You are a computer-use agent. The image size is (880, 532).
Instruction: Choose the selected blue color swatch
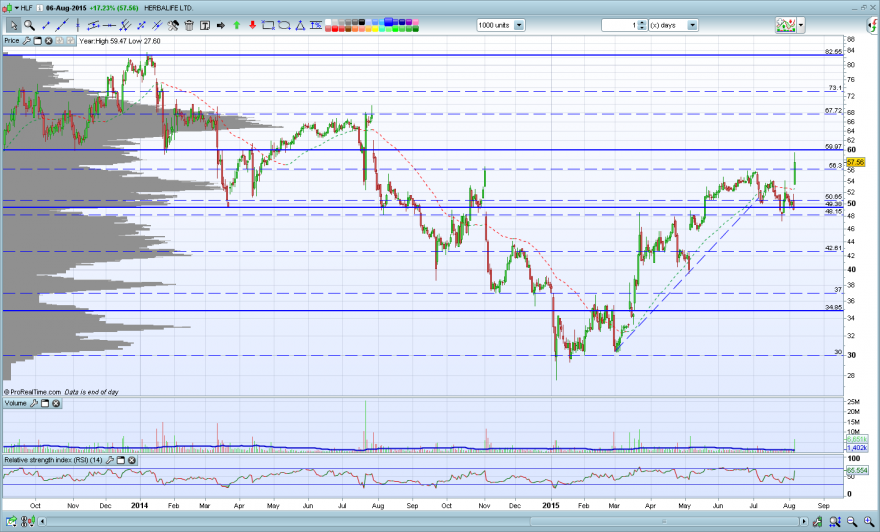(x=388, y=22)
